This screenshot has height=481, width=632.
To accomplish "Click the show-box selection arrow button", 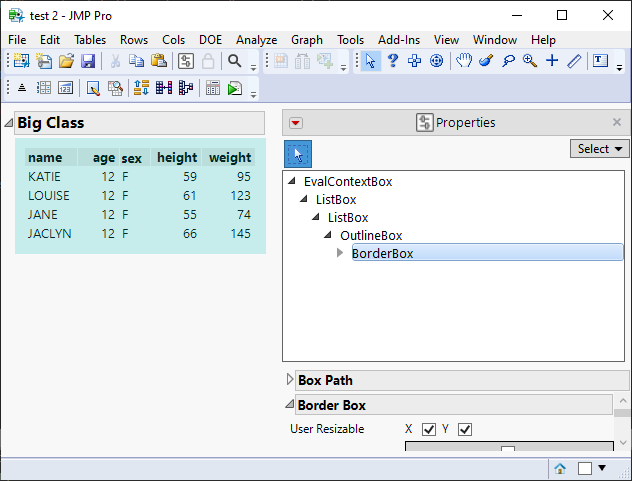I will tap(298, 153).
